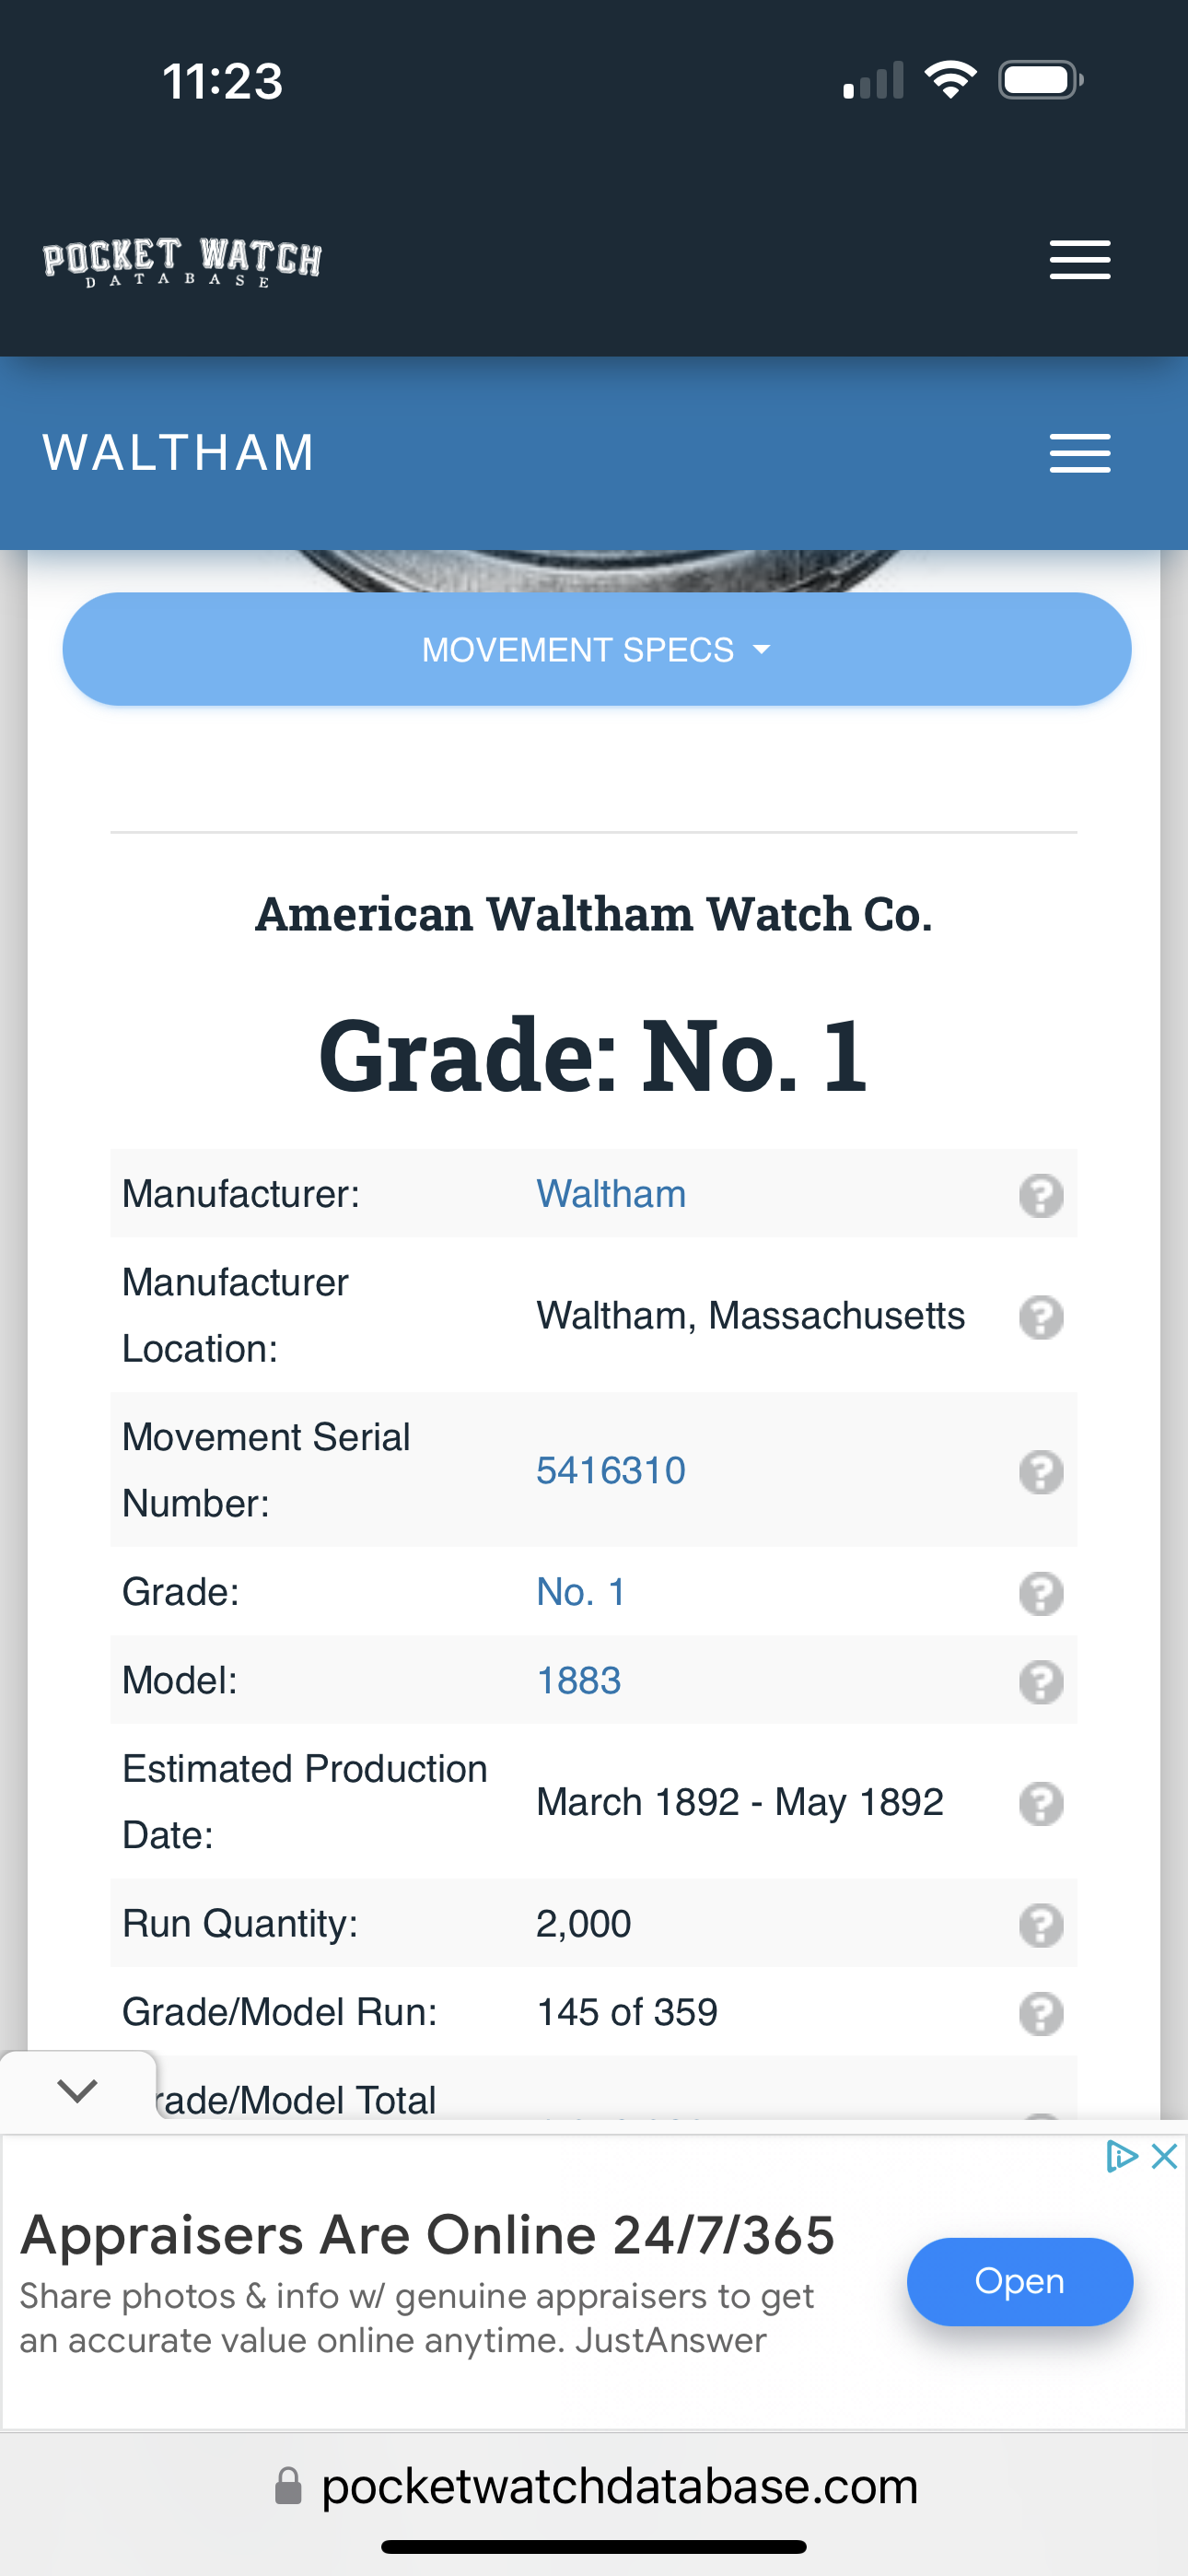Image resolution: width=1188 pixels, height=2576 pixels.
Task: Click help icon for Estimated Production Date
Action: (1040, 1804)
